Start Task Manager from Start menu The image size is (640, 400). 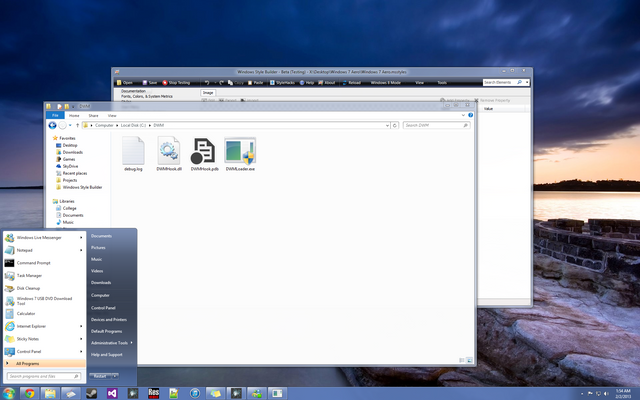pyautogui.click(x=44, y=276)
